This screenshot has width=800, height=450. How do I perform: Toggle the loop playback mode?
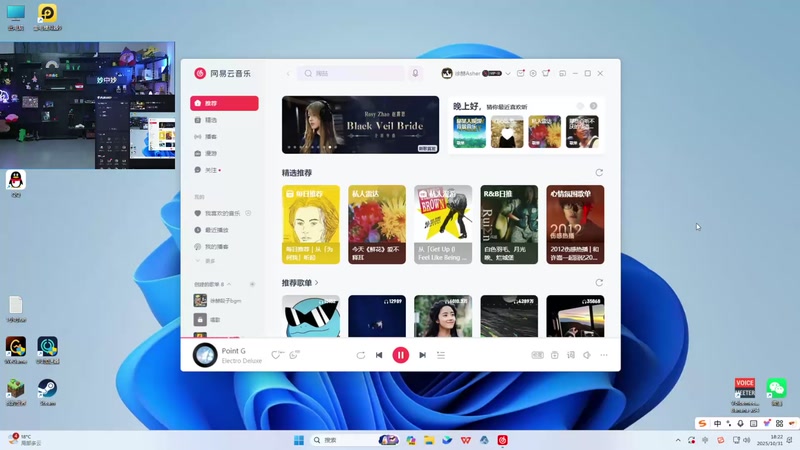click(x=361, y=355)
